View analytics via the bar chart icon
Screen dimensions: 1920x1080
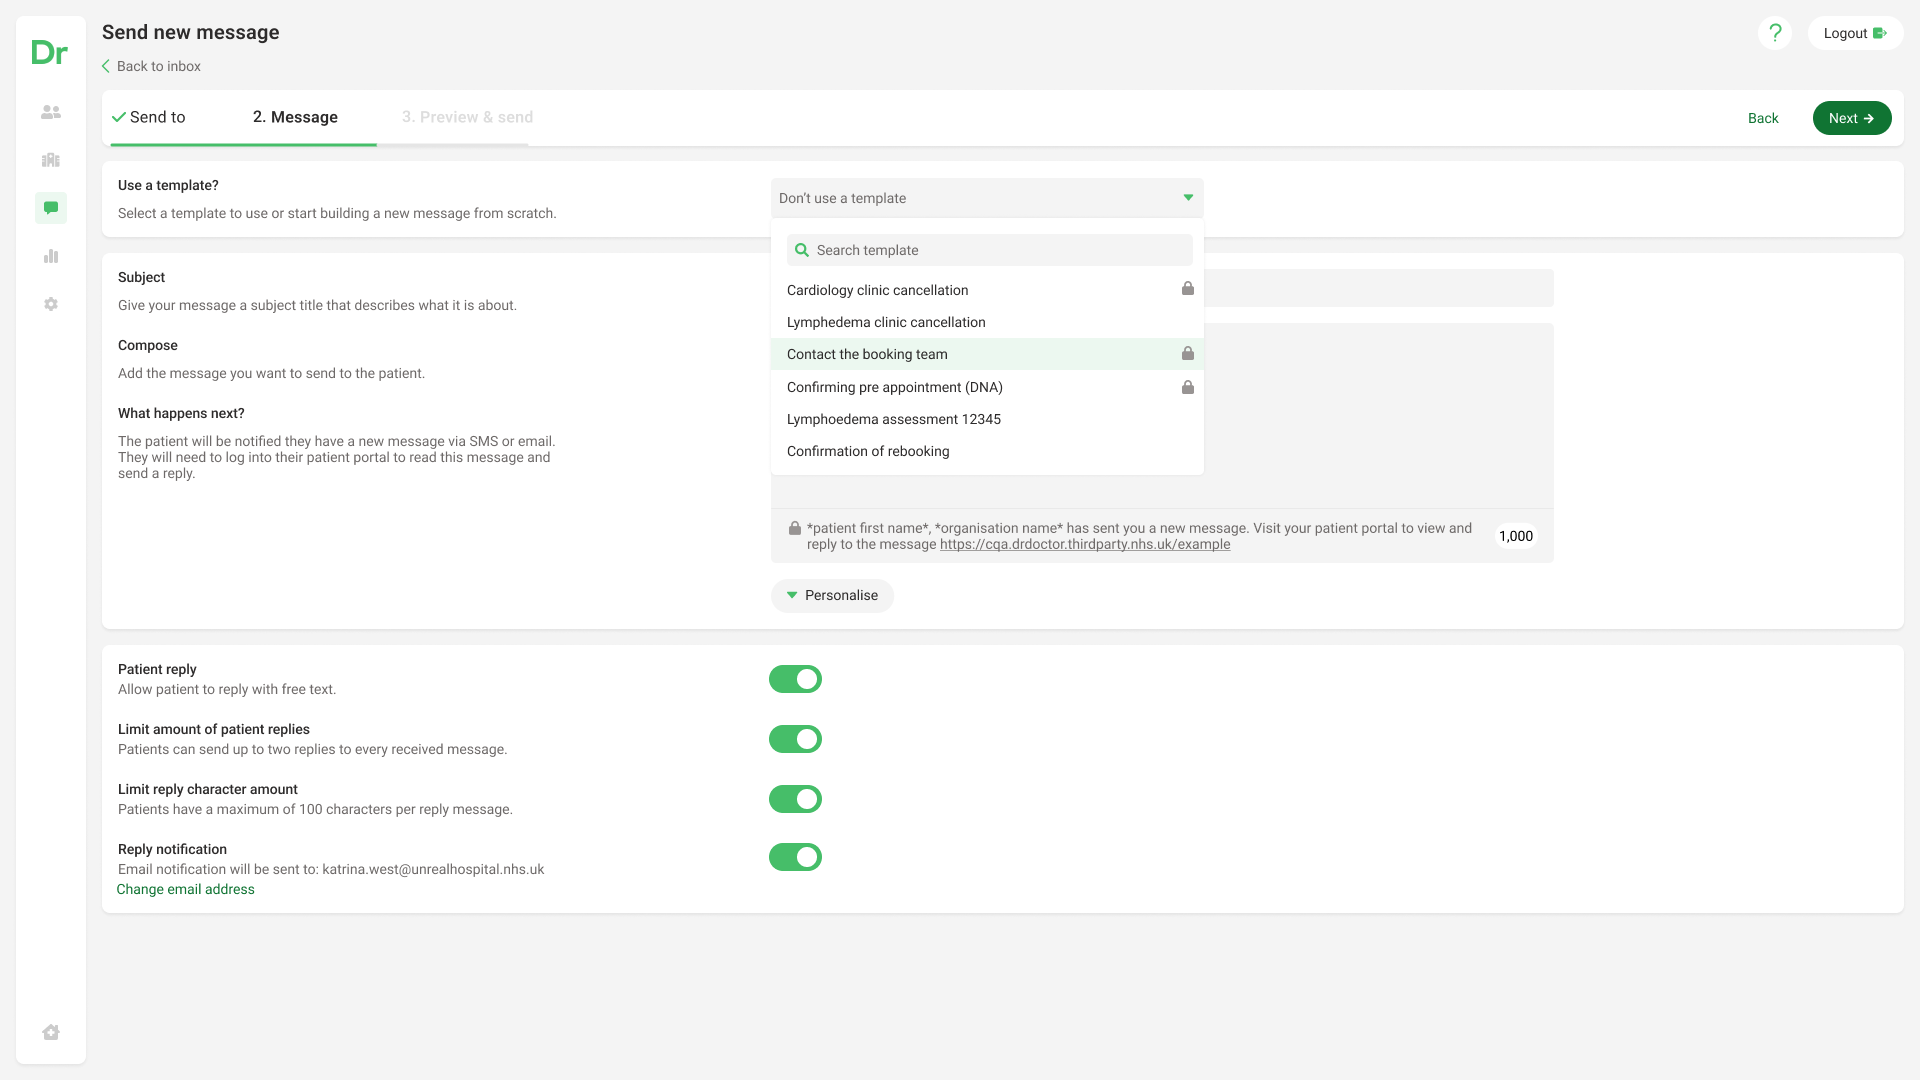(50, 256)
